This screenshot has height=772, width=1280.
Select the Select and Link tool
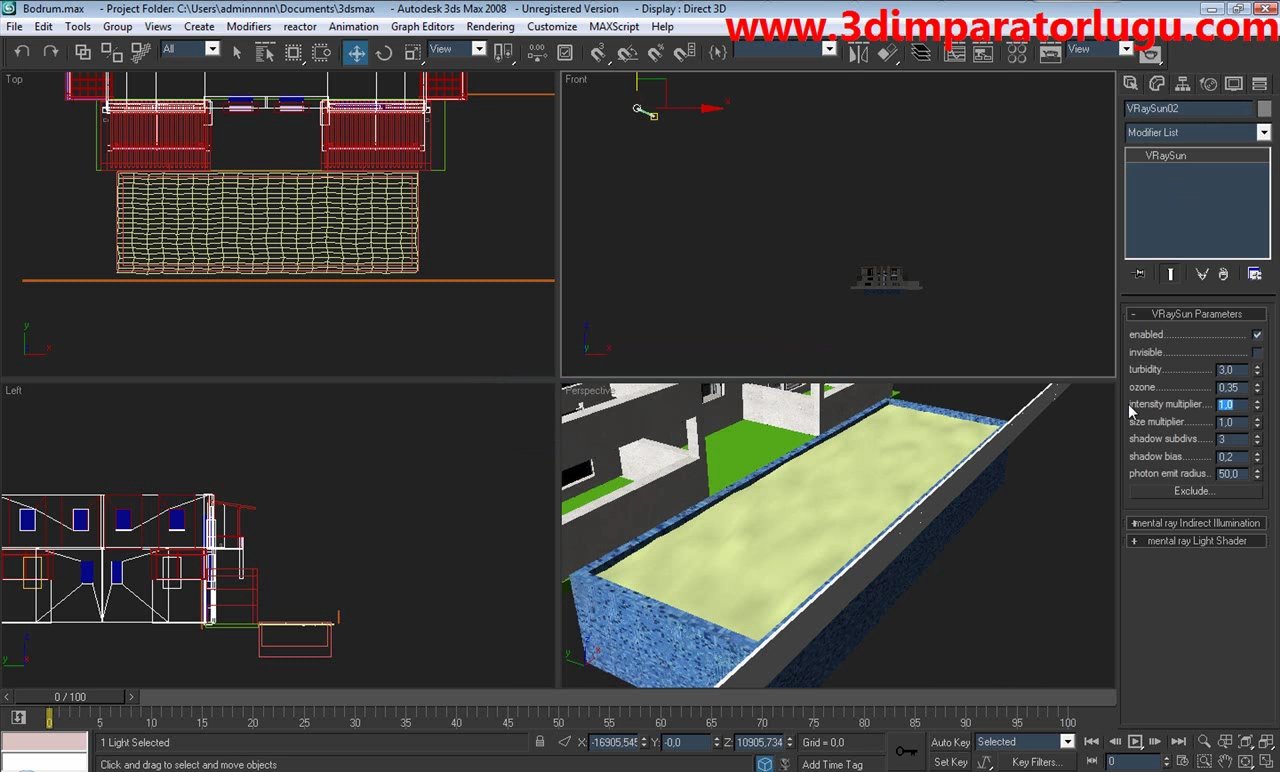click(83, 52)
